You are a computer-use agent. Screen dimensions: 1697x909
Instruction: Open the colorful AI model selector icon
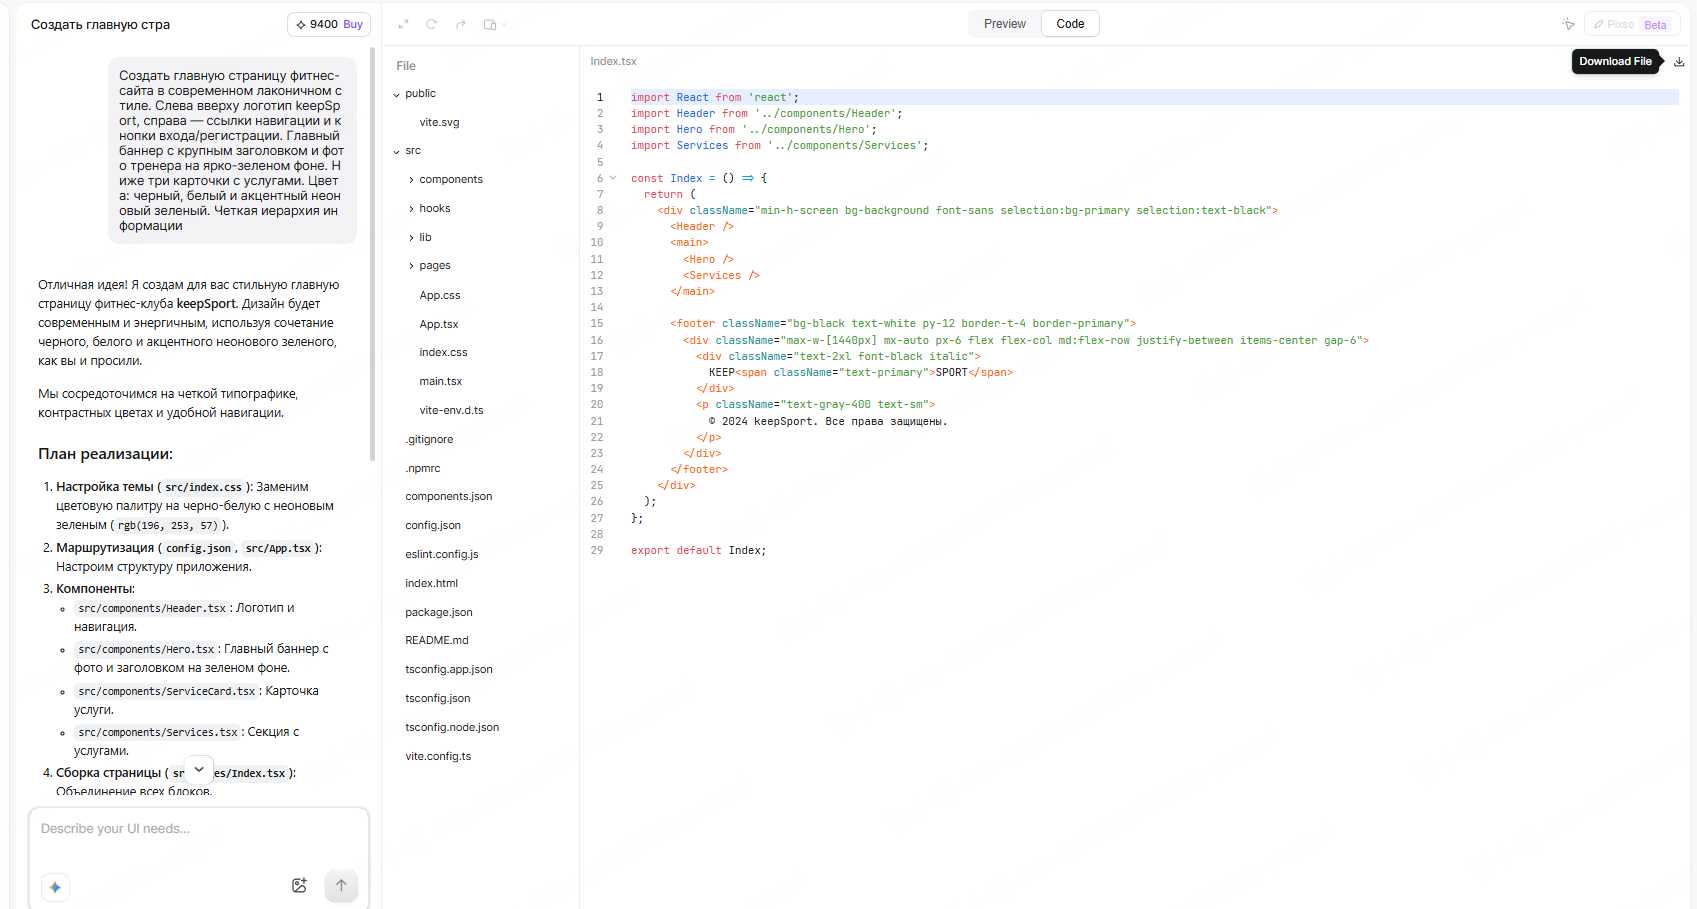pyautogui.click(x=55, y=887)
